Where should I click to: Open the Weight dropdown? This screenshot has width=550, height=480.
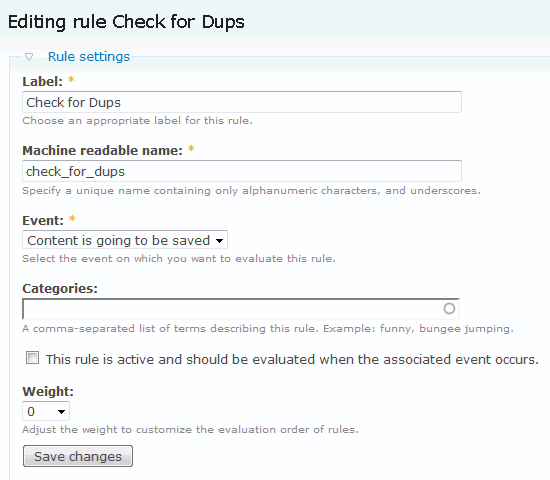(46, 411)
